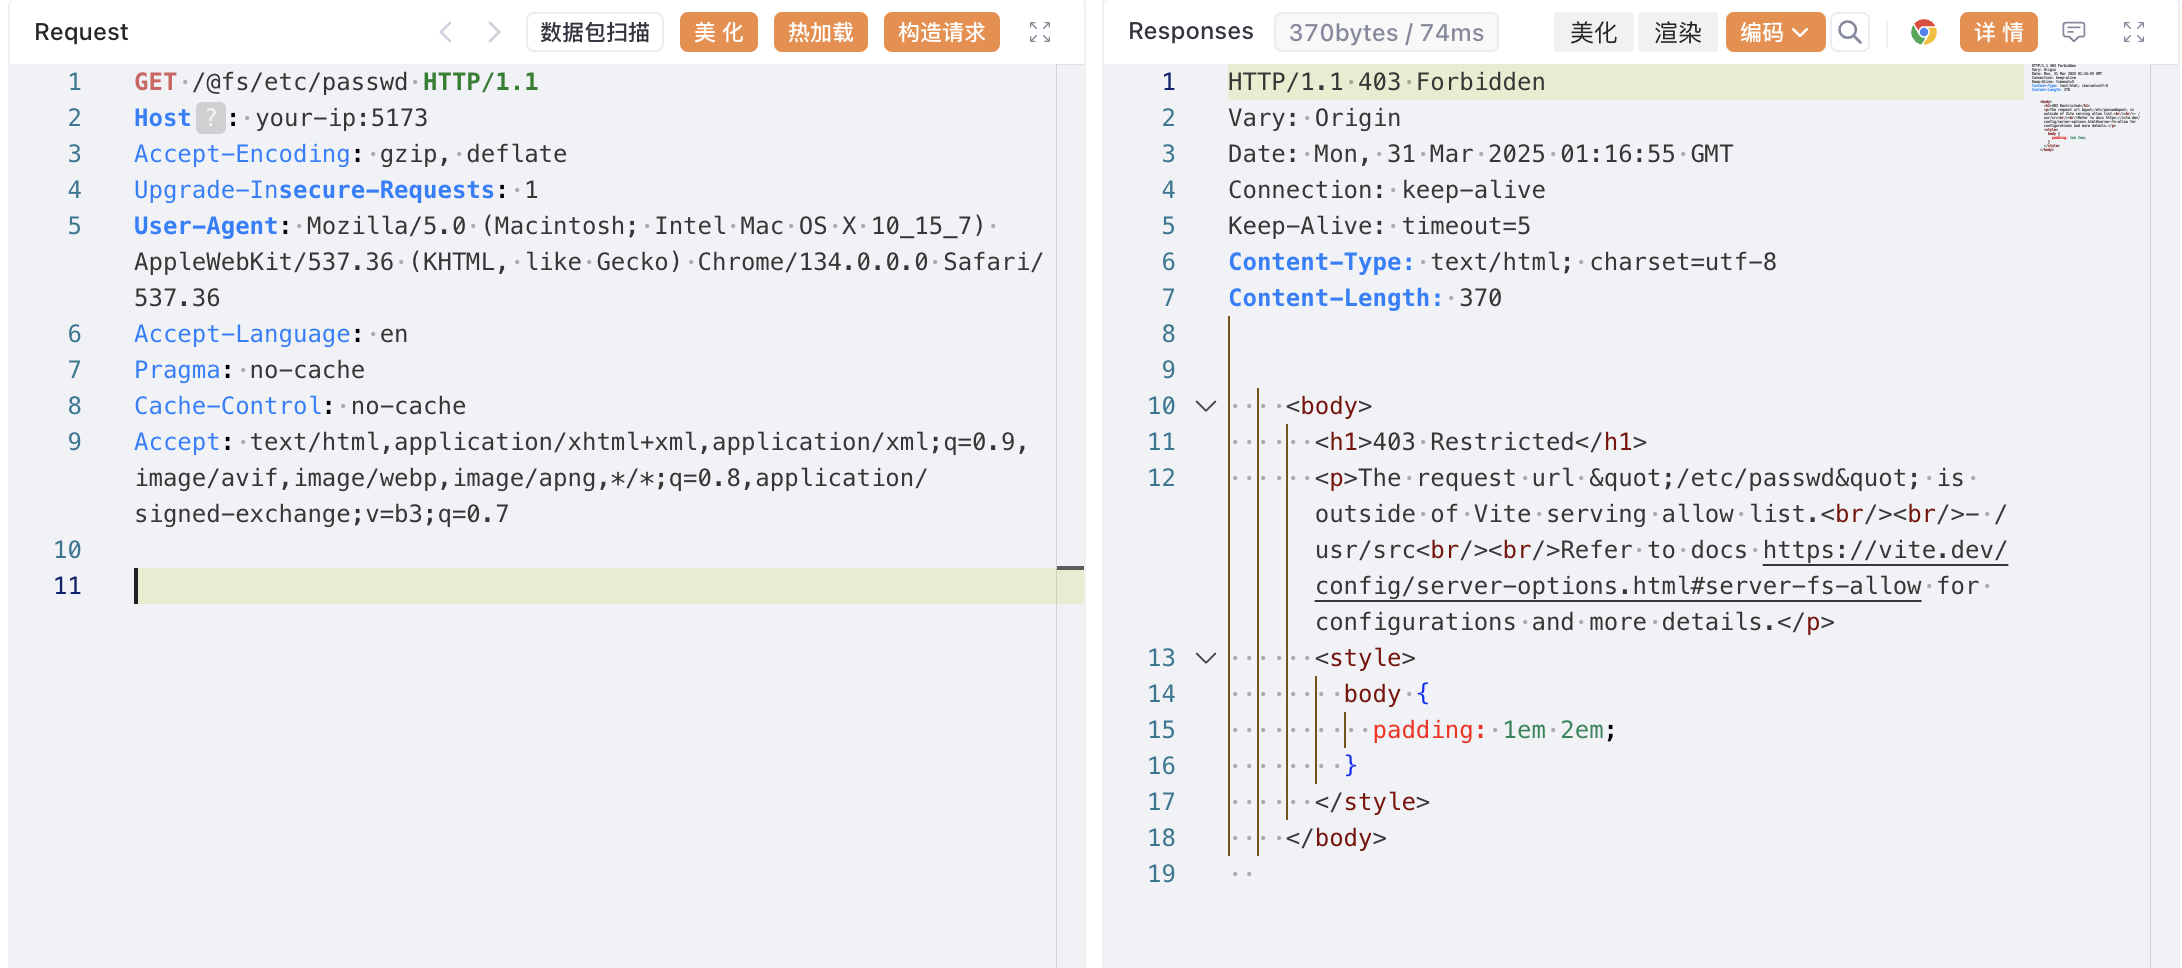The height and width of the screenshot is (968, 2182).
Task: Toggle 热加载 hot reload option
Action: click(x=820, y=32)
